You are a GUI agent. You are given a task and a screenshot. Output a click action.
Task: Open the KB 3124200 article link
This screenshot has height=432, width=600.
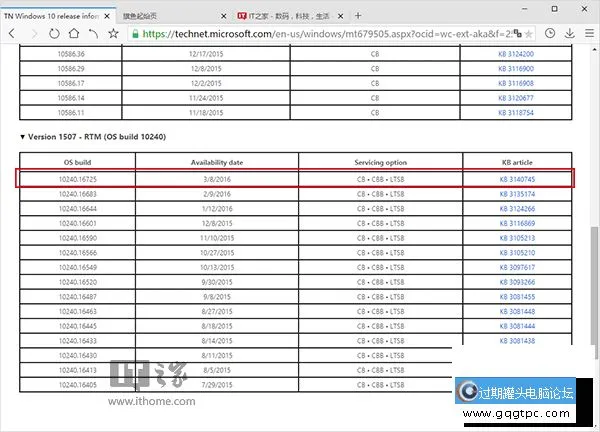tap(517, 54)
